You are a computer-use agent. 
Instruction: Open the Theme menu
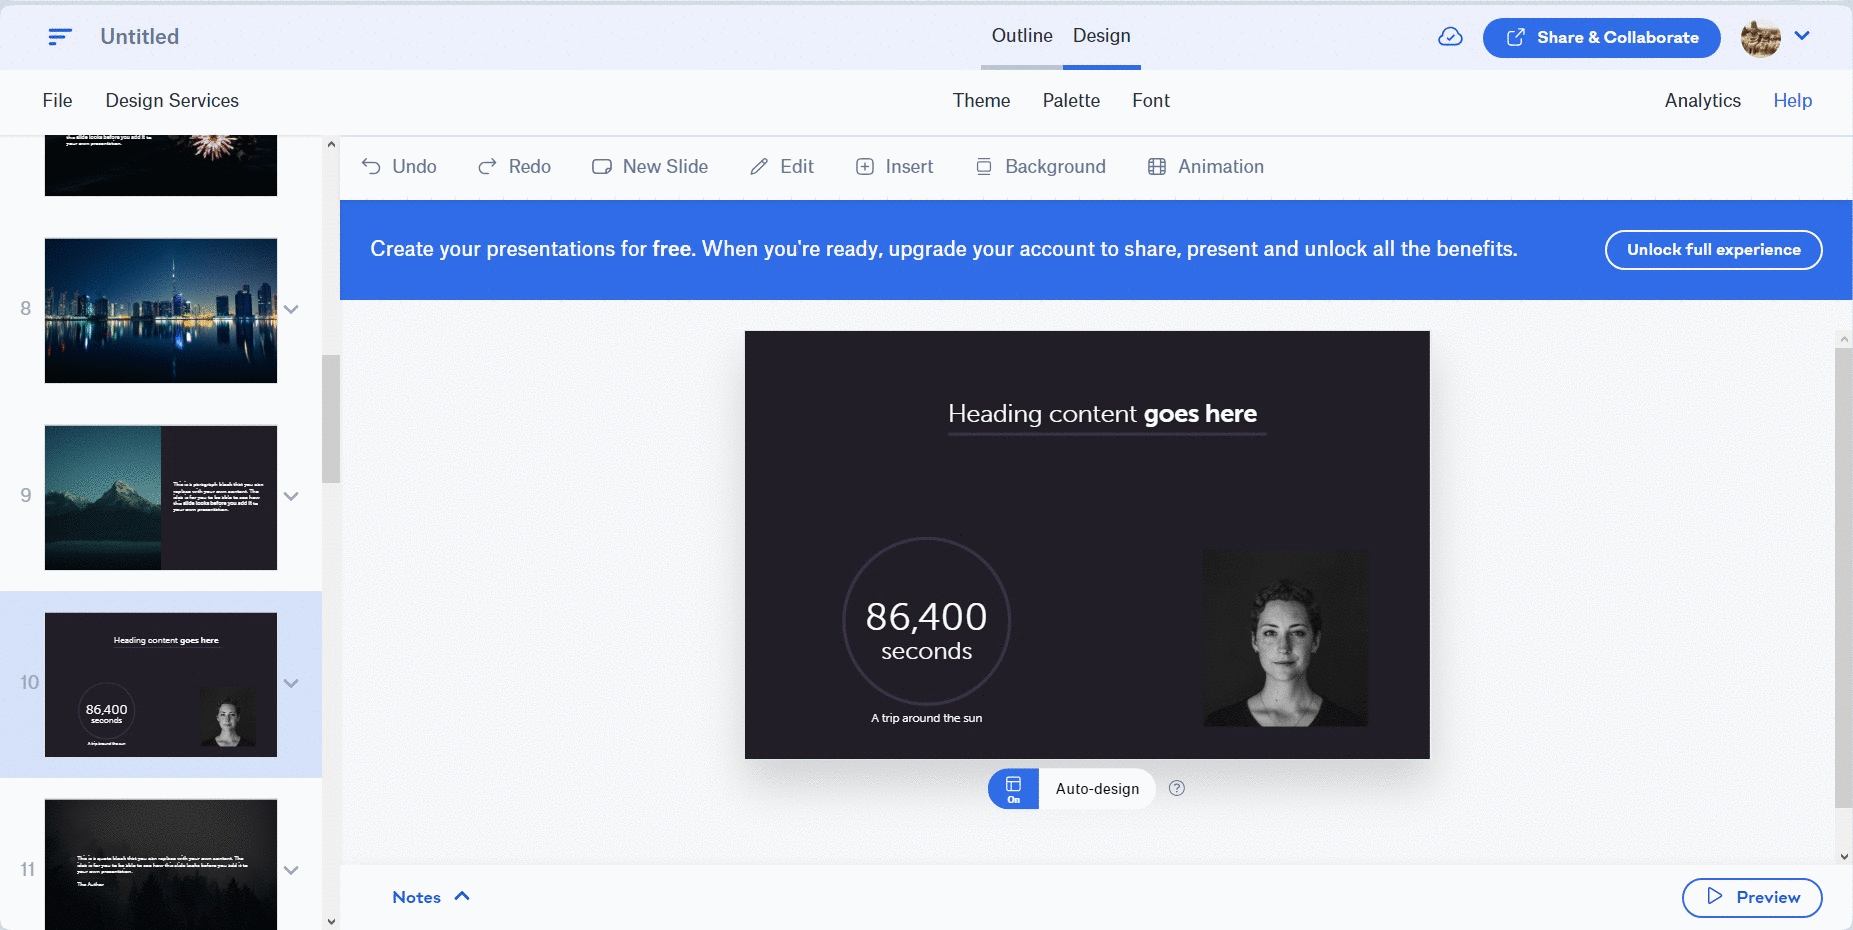click(x=981, y=100)
